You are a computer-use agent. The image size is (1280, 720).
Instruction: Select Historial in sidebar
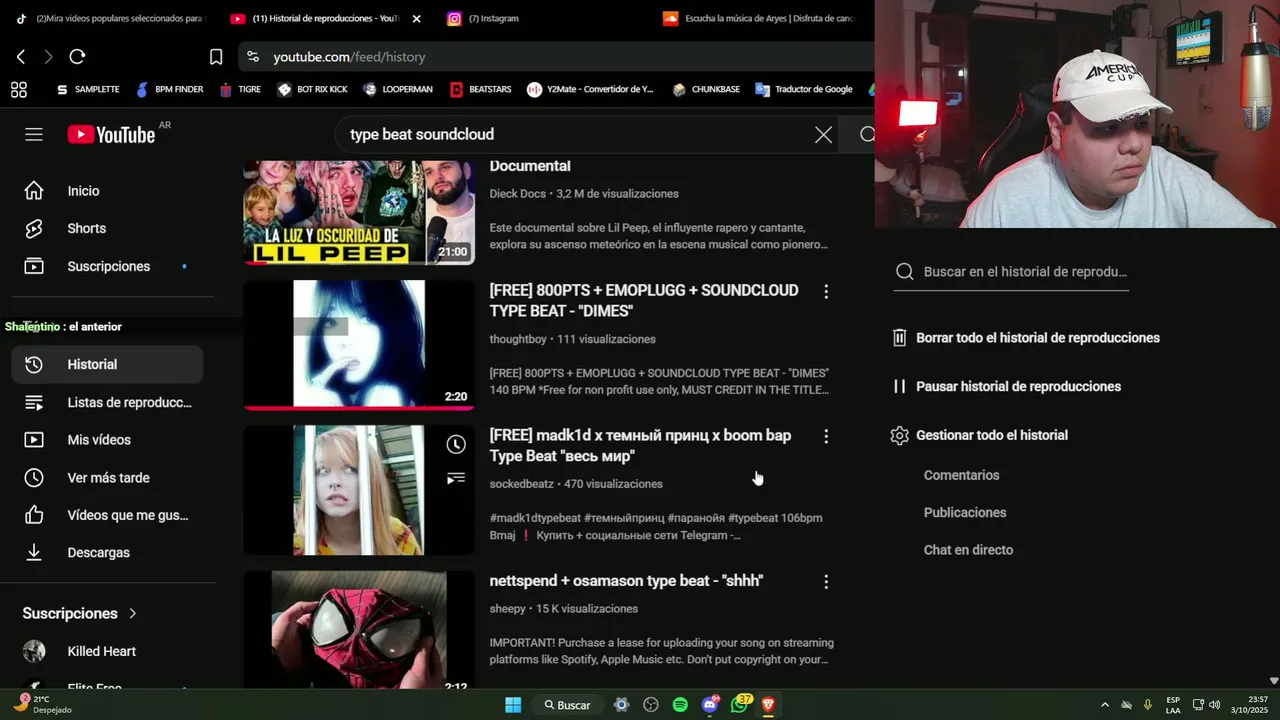click(x=107, y=364)
